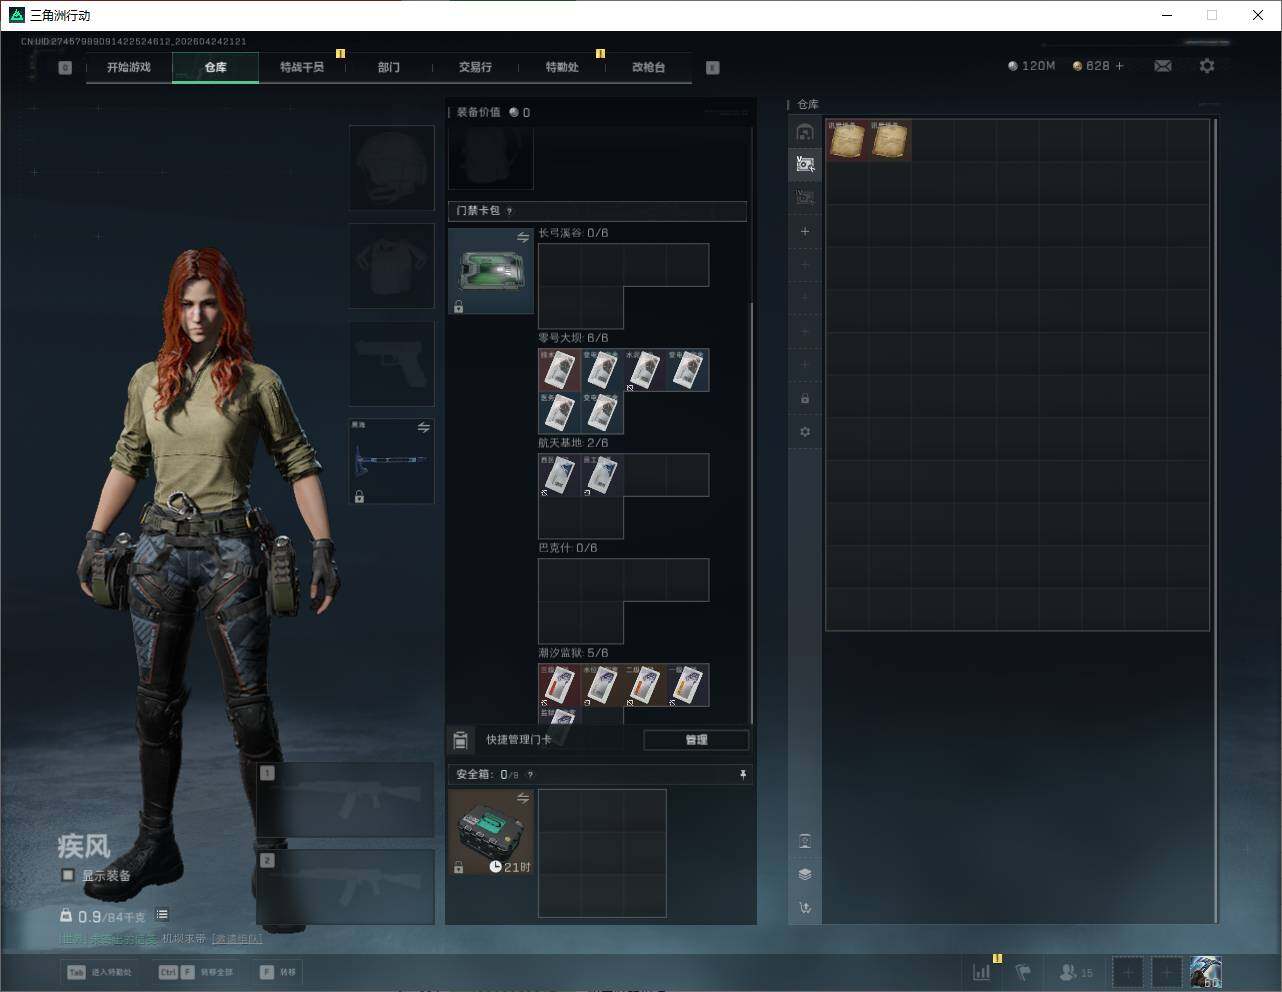Click the 邀请组队 link

(x=237, y=939)
